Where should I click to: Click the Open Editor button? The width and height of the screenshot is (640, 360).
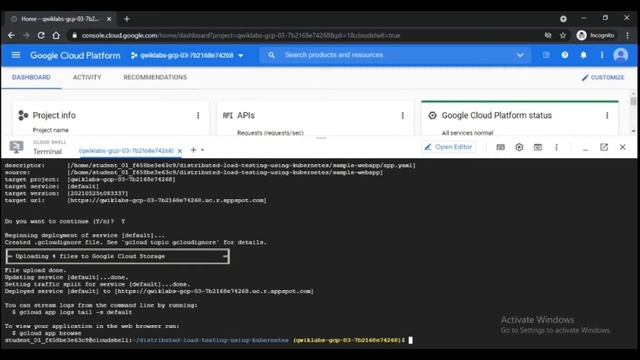(448, 147)
